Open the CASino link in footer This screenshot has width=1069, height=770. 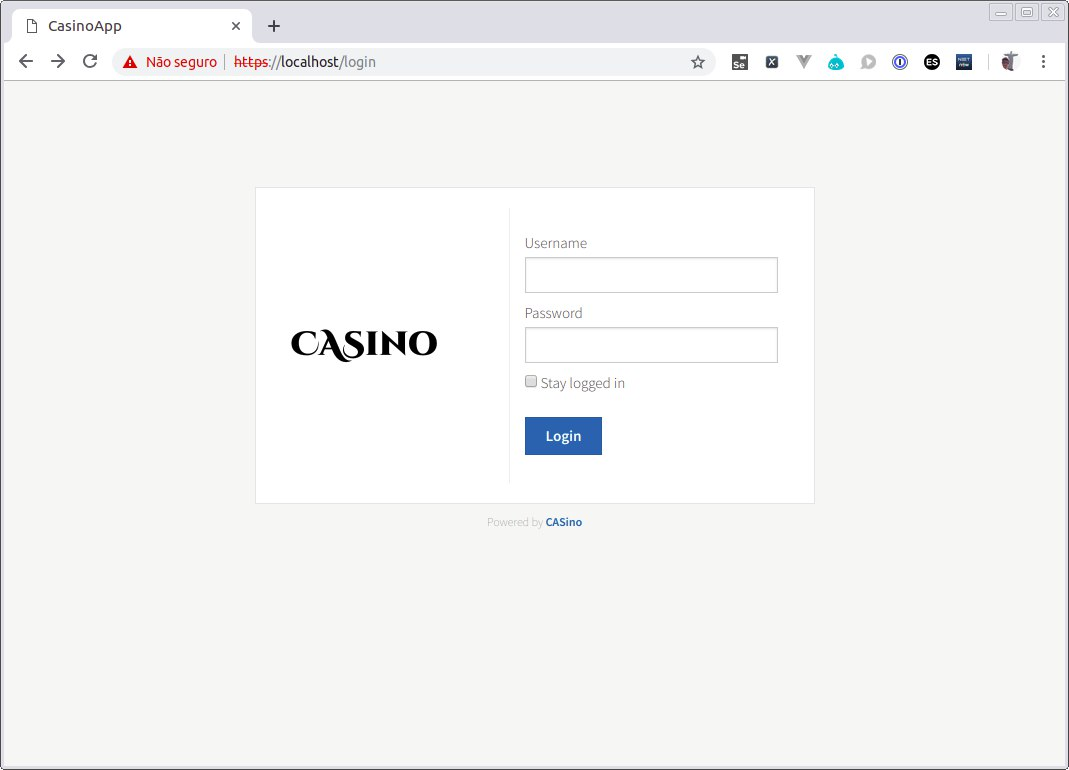click(564, 522)
